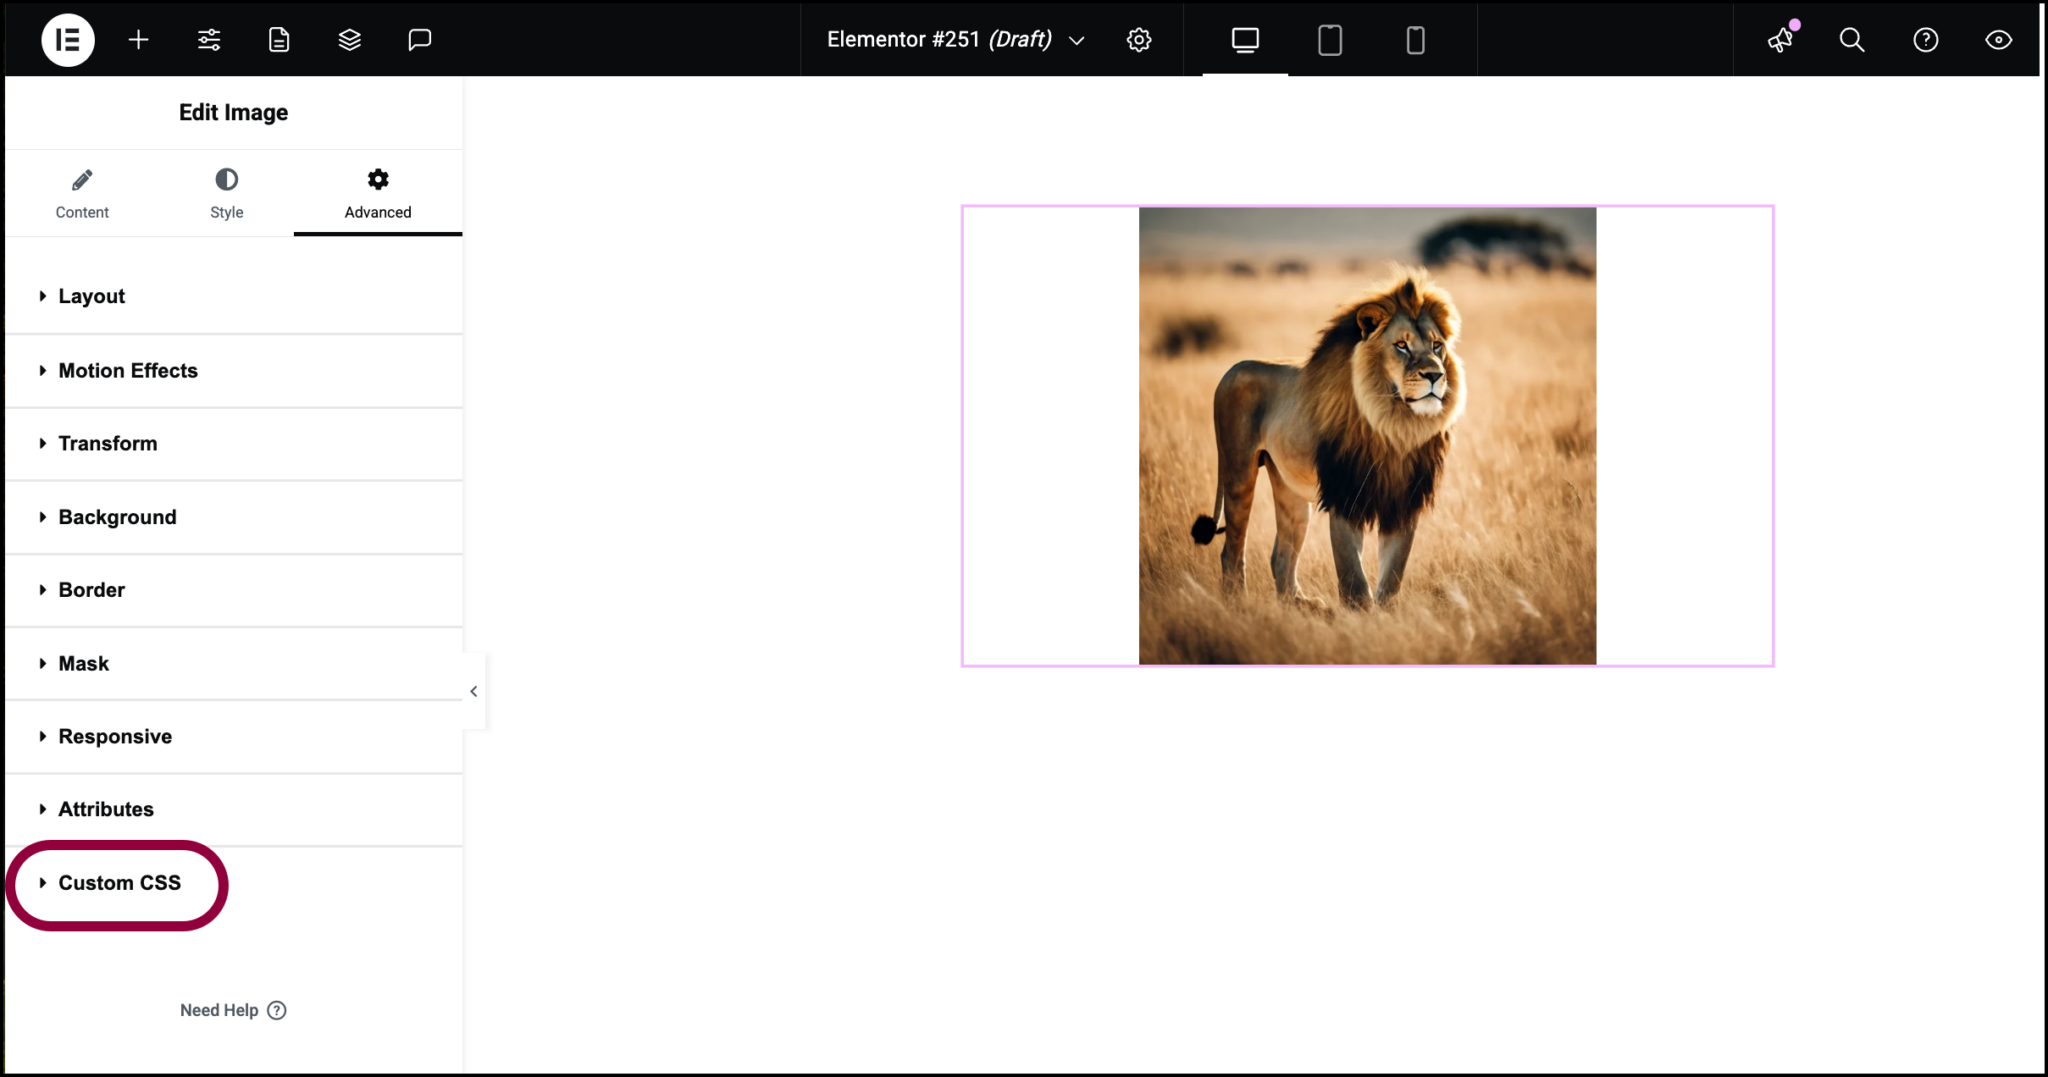The height and width of the screenshot is (1077, 2048).
Task: Open the Help center icon
Action: tap(1924, 40)
